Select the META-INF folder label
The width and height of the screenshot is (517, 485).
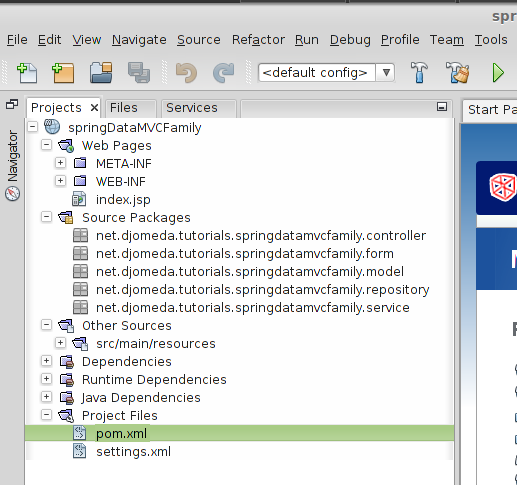click(x=124, y=164)
